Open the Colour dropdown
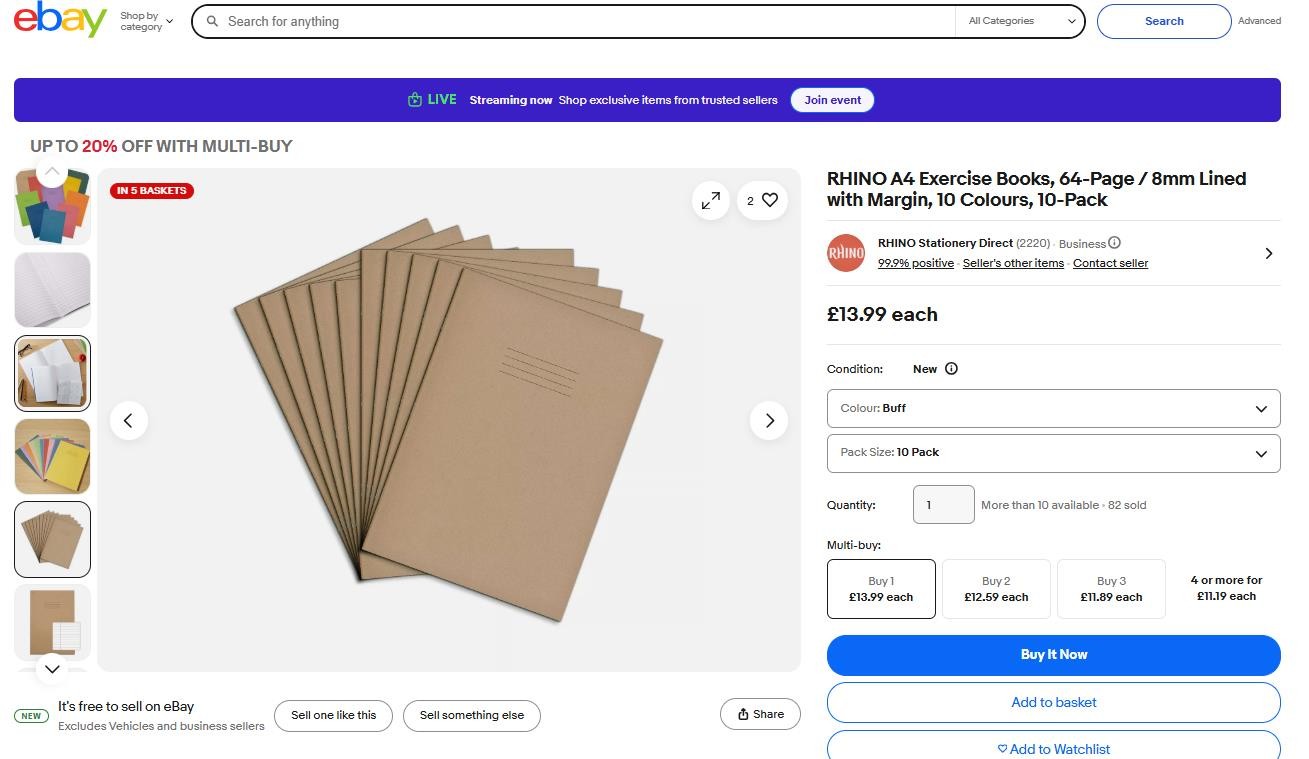 (x=1053, y=409)
